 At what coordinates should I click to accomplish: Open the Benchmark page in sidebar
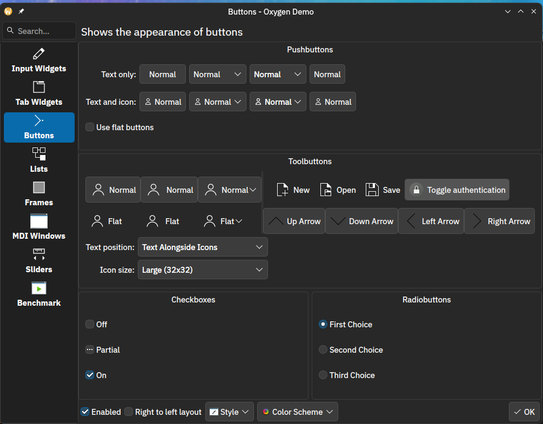tap(39, 294)
